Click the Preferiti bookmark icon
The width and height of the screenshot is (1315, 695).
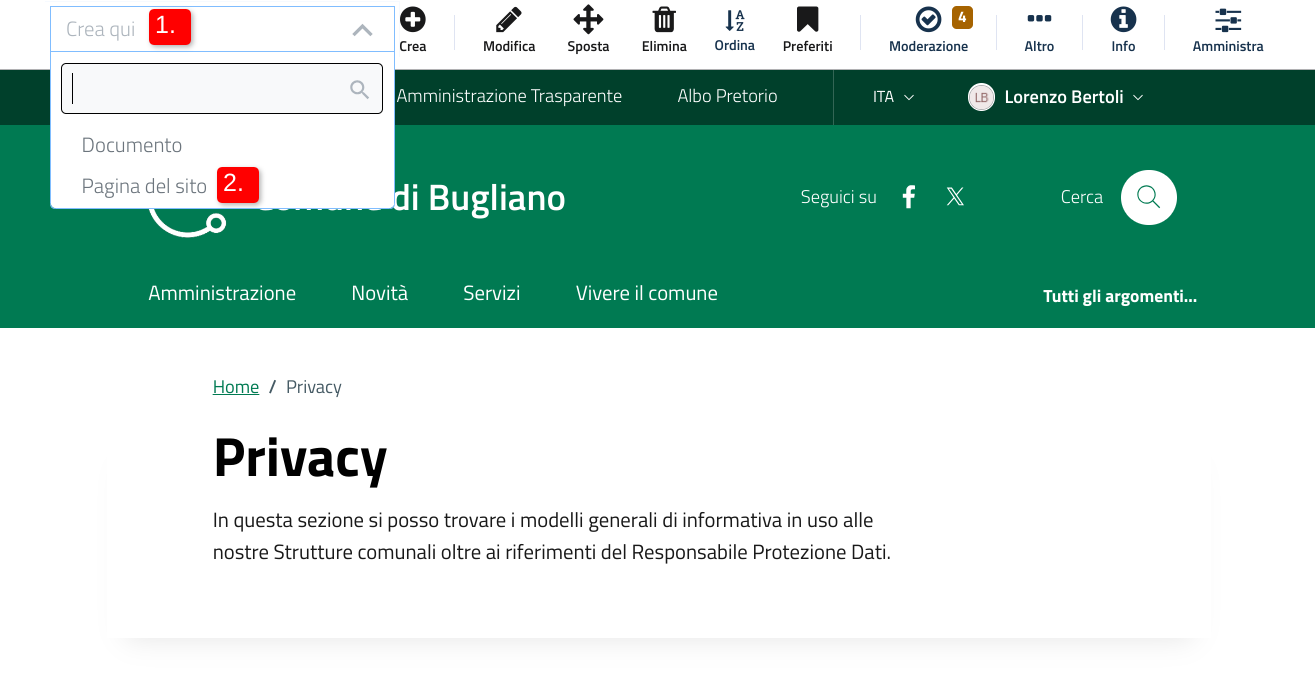click(807, 20)
